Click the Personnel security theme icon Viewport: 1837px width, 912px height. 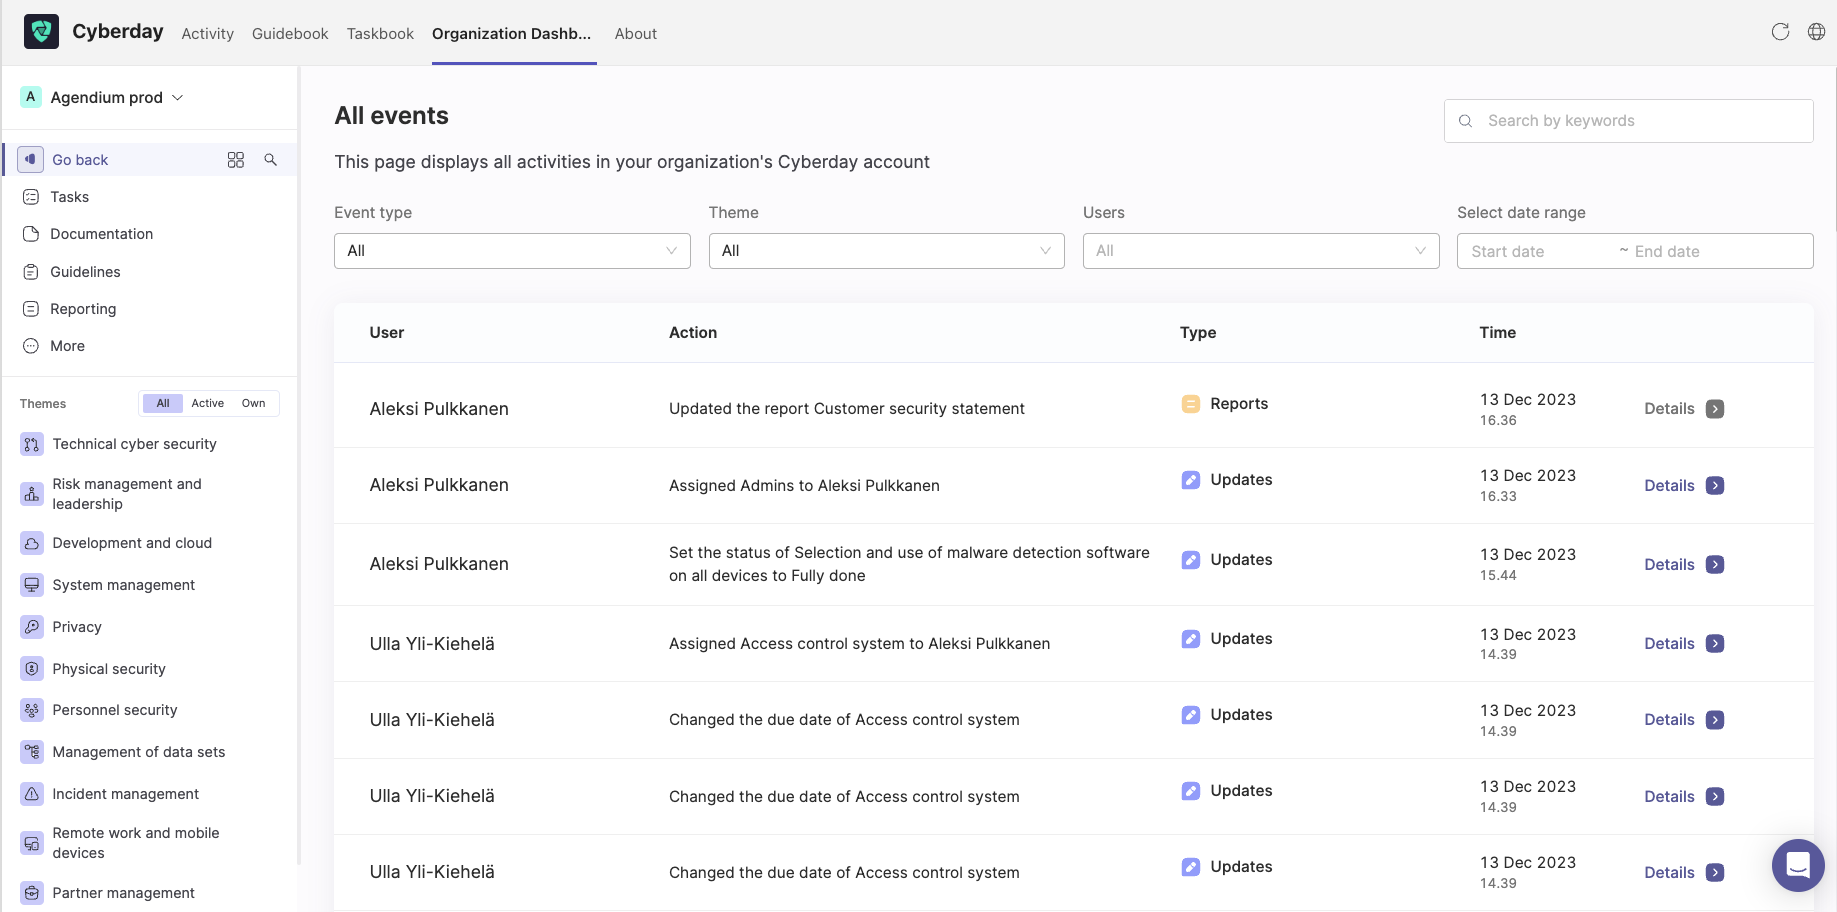point(32,710)
